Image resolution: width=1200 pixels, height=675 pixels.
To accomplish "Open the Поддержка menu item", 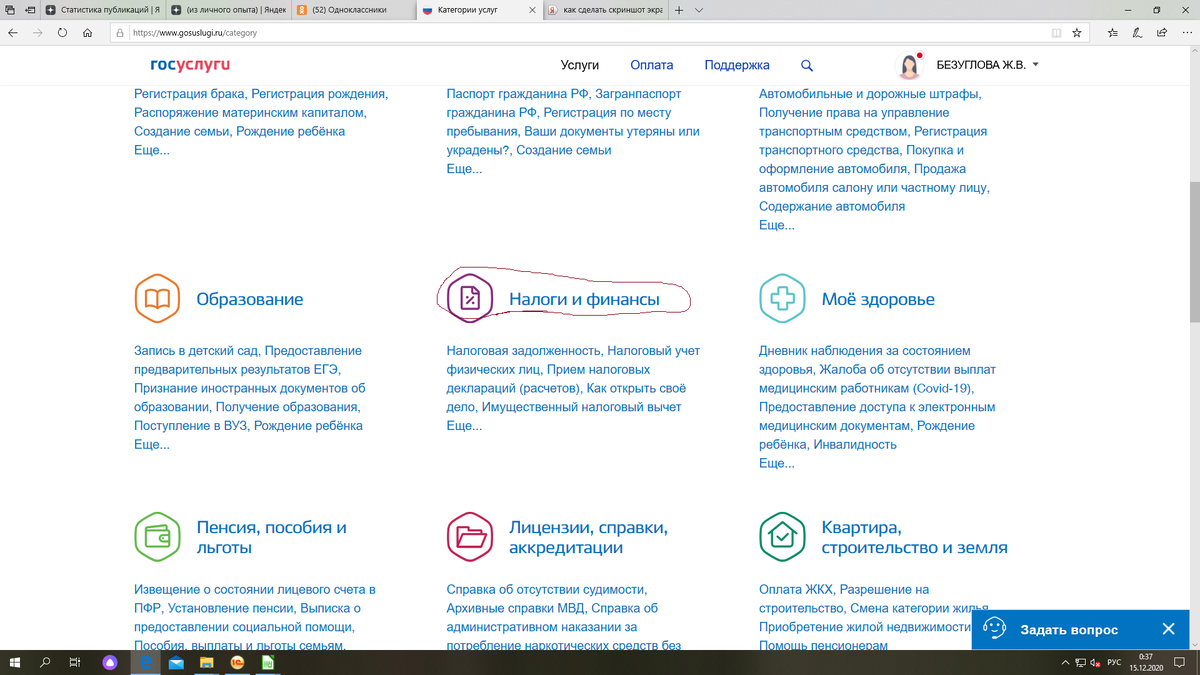I will pos(737,65).
